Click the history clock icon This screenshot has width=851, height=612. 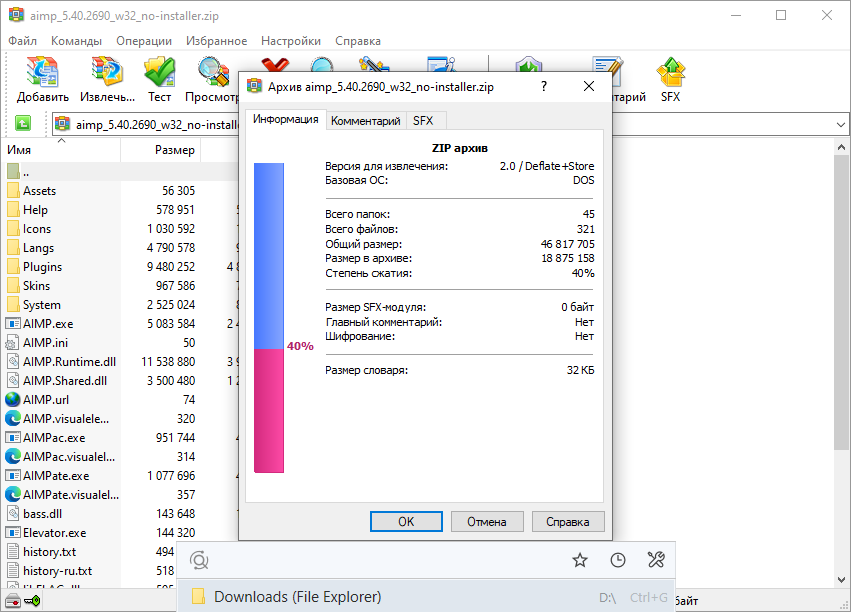[618, 560]
